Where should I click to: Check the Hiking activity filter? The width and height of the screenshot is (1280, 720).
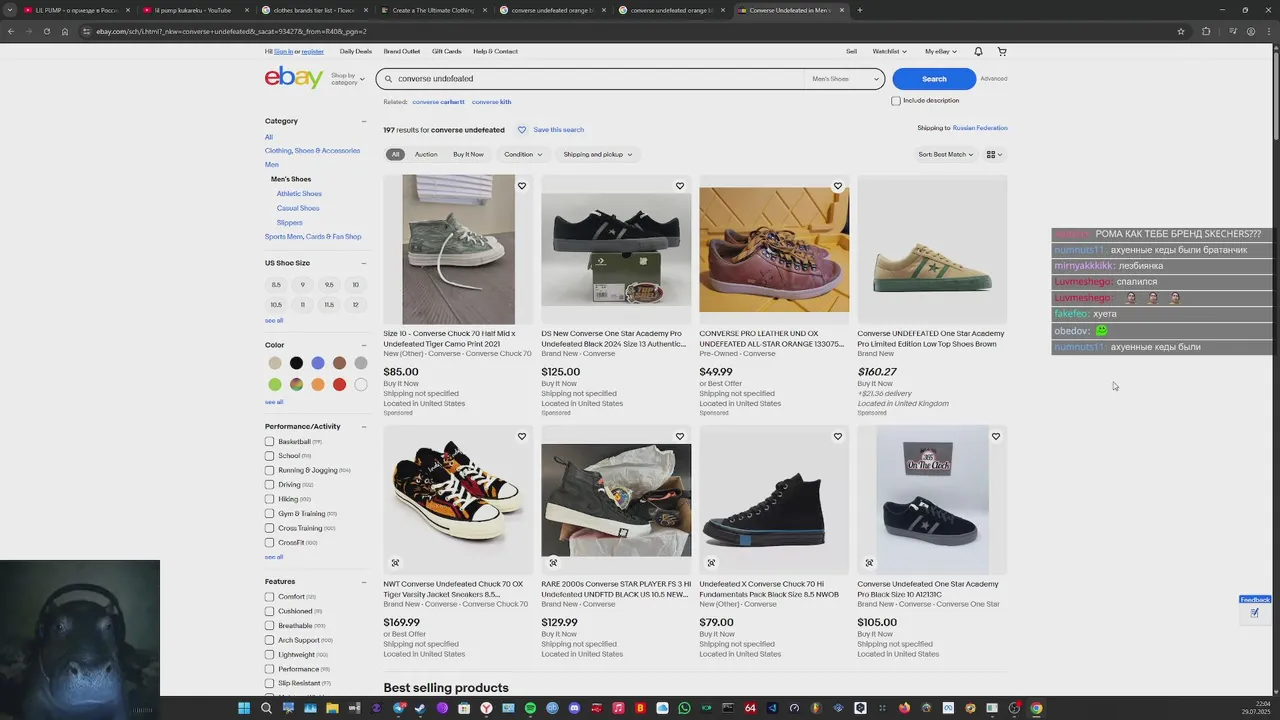pyautogui.click(x=269, y=499)
